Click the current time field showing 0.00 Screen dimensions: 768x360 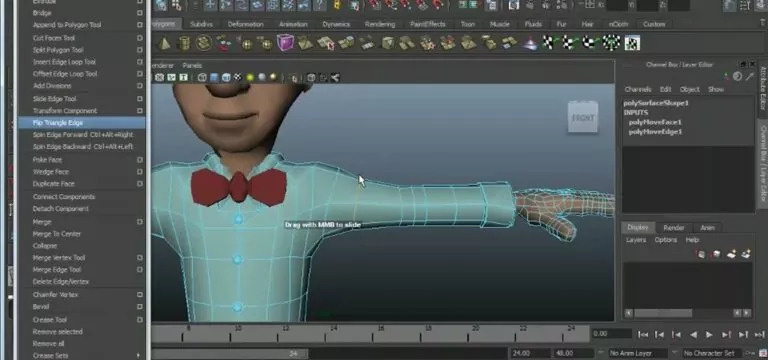point(611,334)
